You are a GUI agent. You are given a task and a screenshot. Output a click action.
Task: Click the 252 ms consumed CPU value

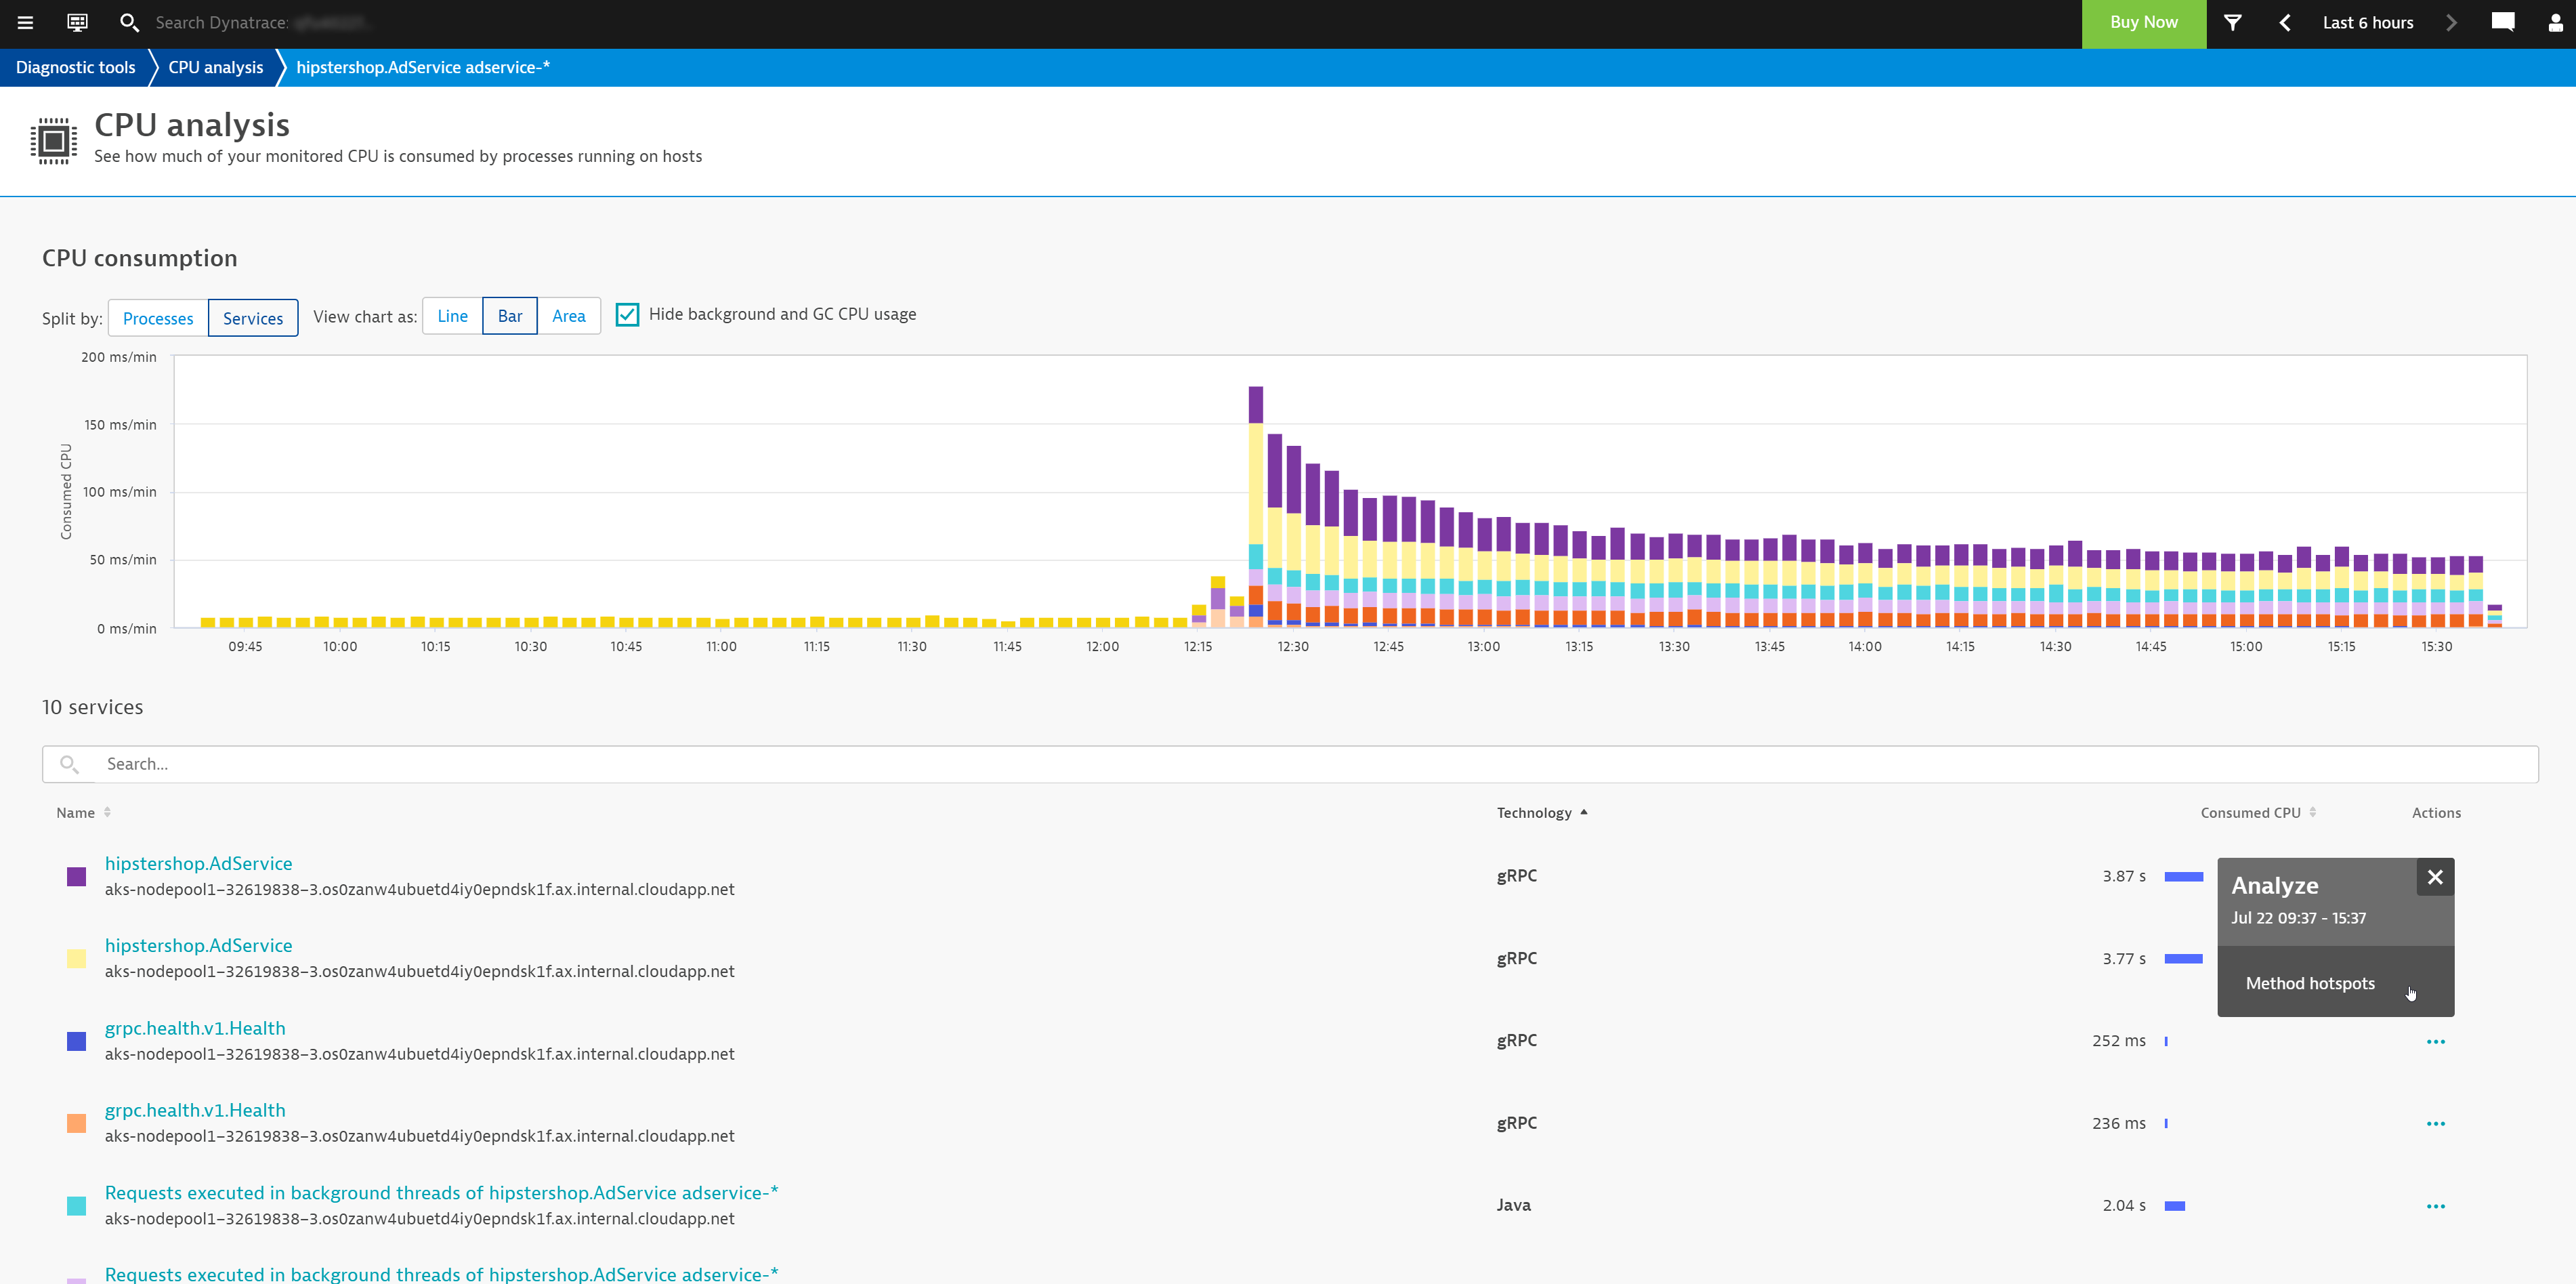pyautogui.click(x=2118, y=1040)
